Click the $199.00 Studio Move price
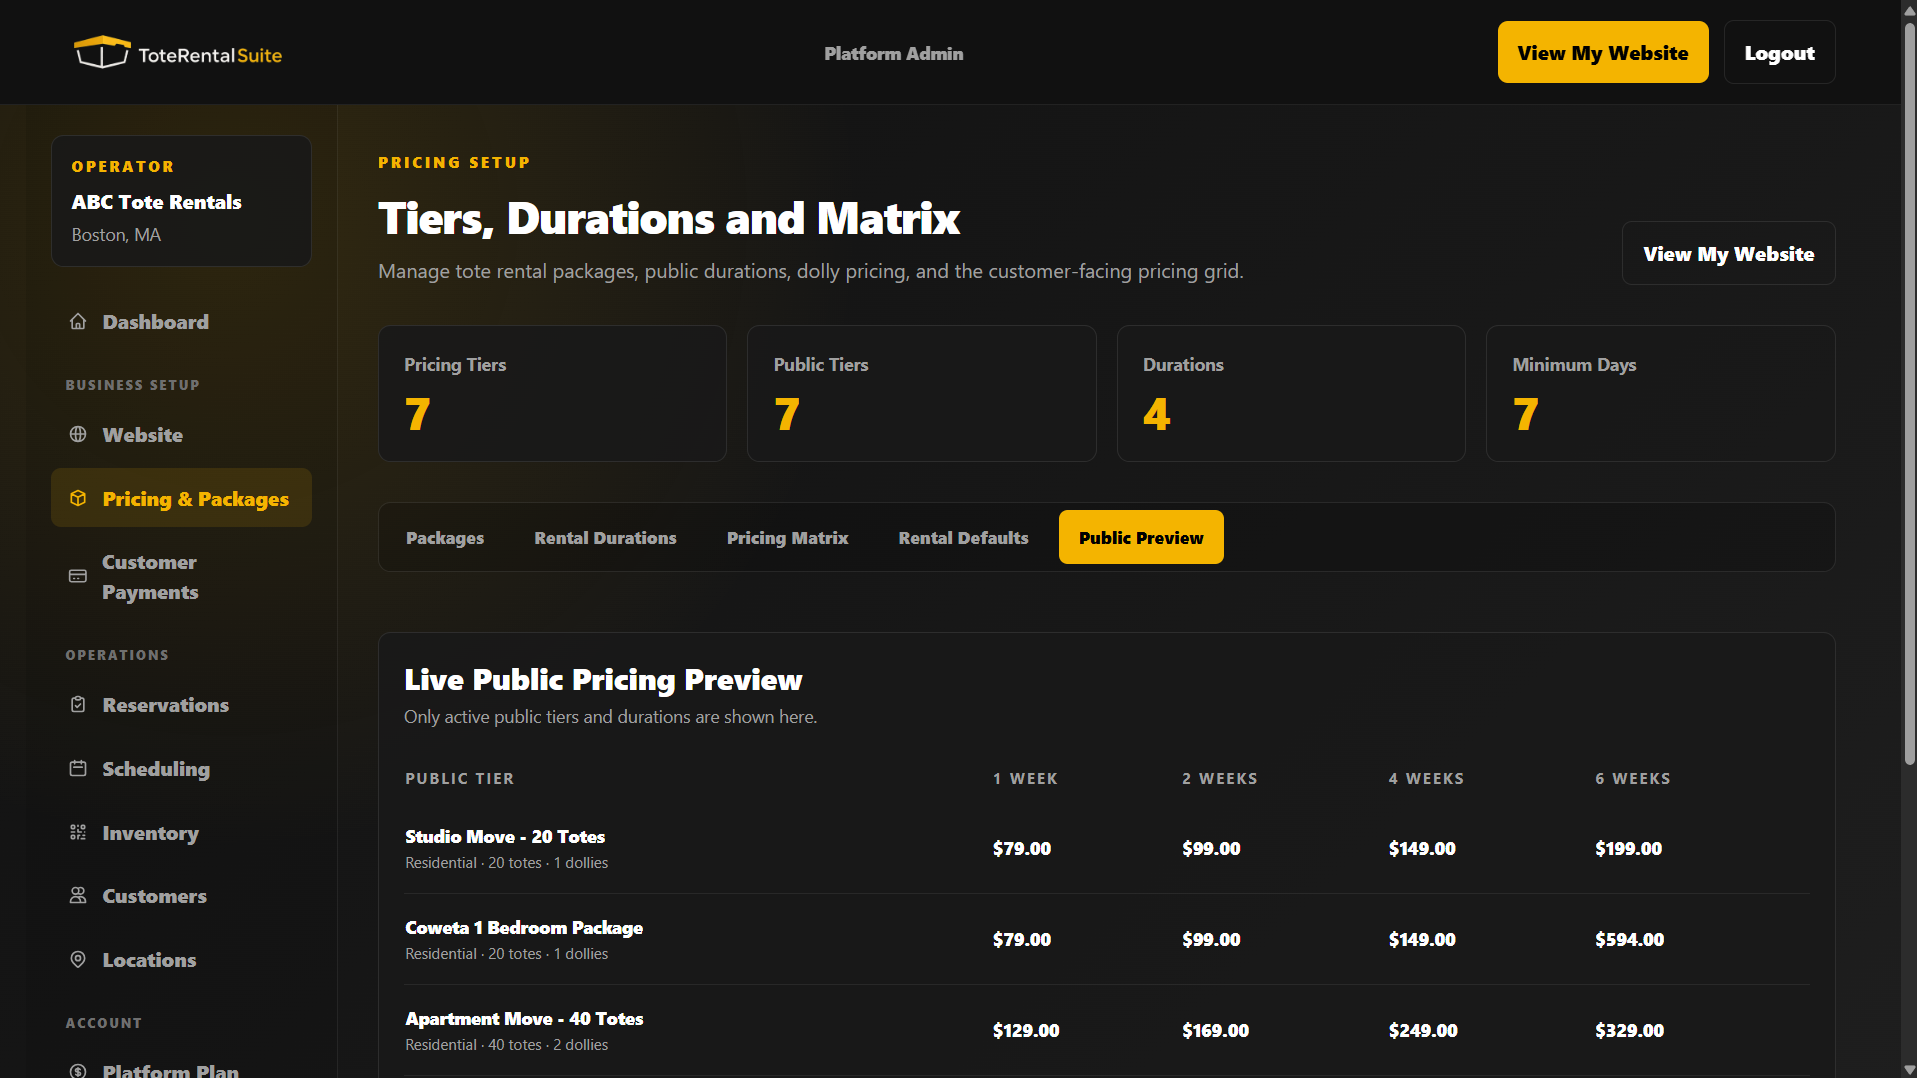Viewport: 1917px width, 1078px height. tap(1628, 848)
